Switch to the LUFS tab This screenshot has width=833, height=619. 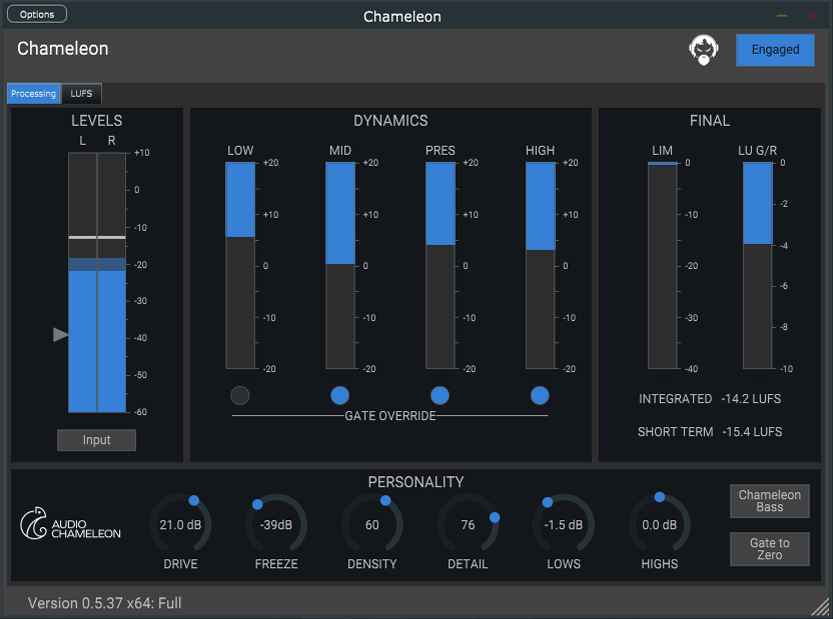(81, 93)
